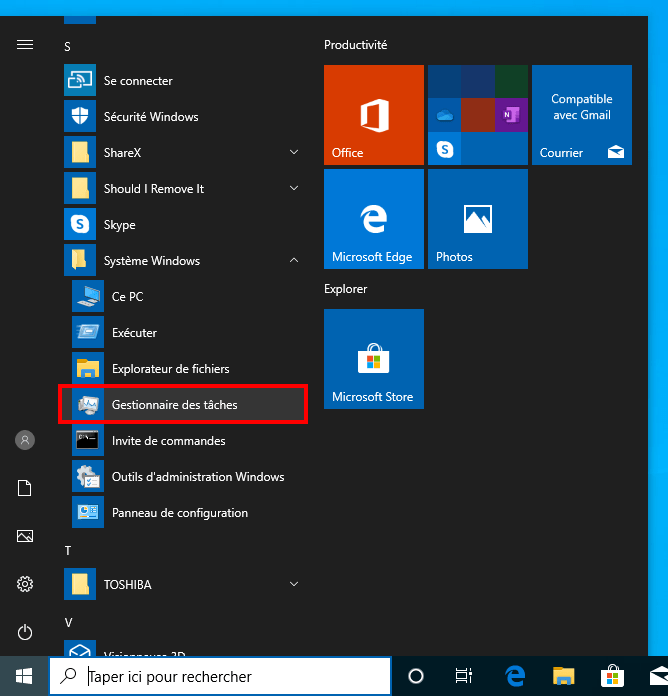Open Invite de commandes console icon
The image size is (668, 696).
pyautogui.click(x=88, y=440)
